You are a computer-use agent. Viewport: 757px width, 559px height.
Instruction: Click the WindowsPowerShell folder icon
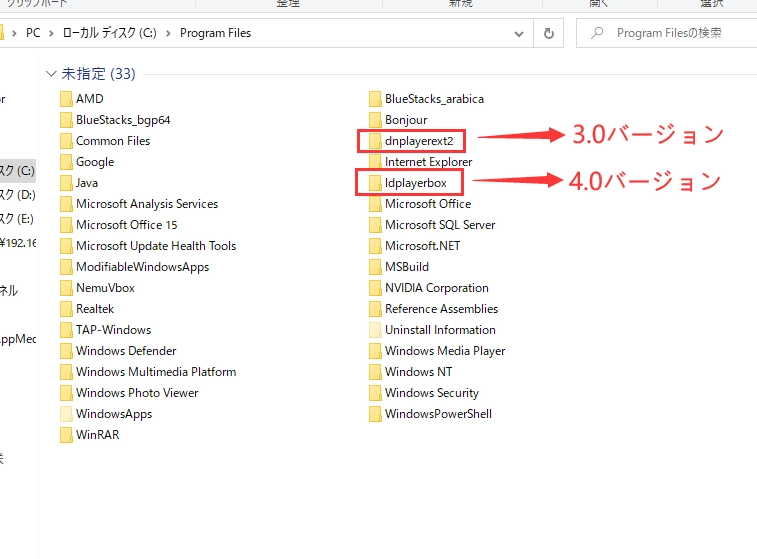click(375, 414)
